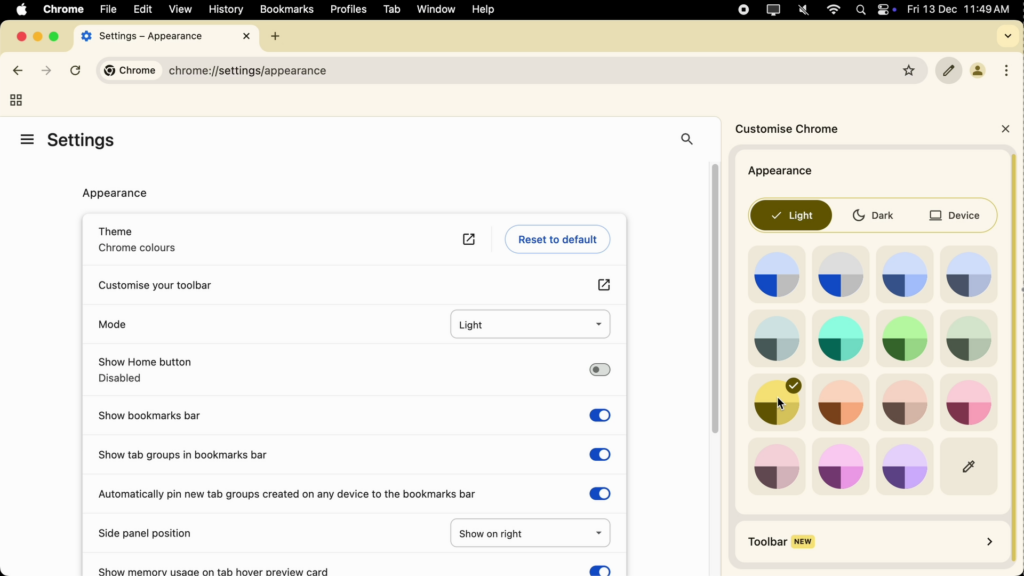Image resolution: width=1024 pixels, height=576 pixels.
Task: Reload the page with the refresh icon
Action: (75, 71)
